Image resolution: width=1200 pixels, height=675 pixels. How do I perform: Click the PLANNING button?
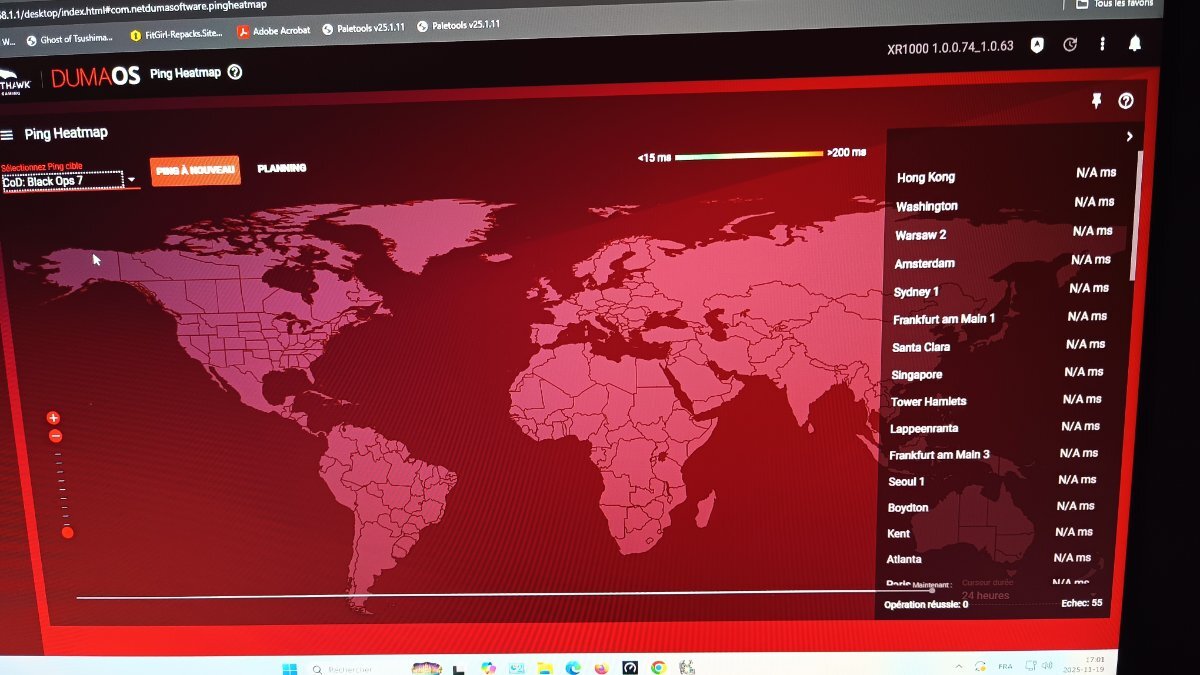[x=282, y=168]
